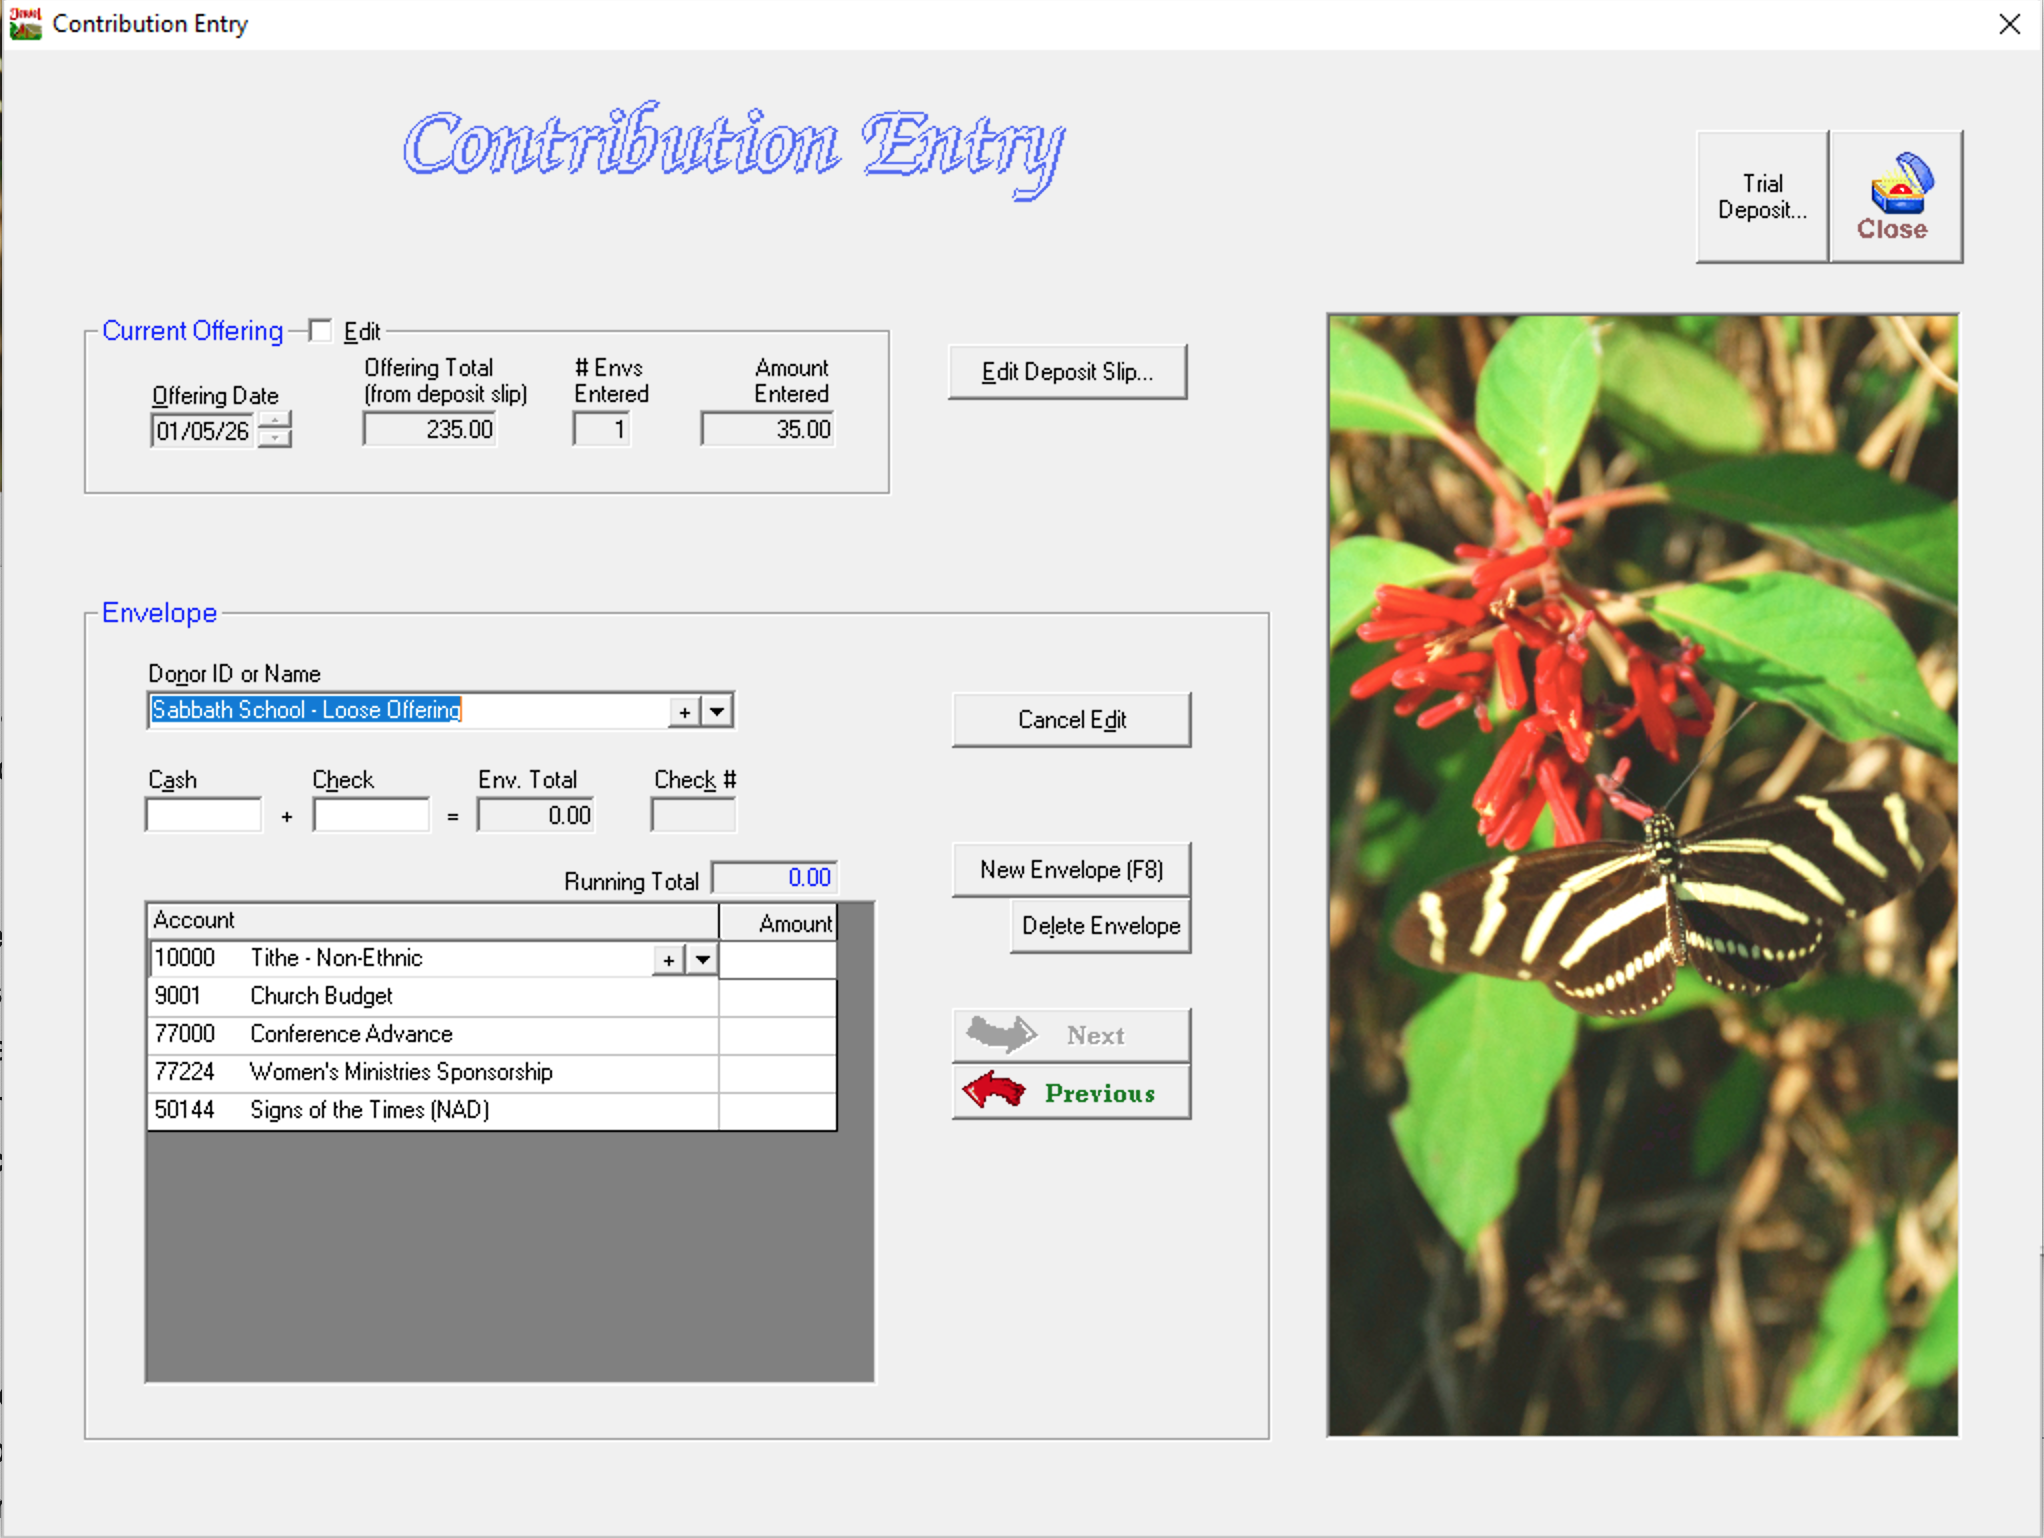Enable the Current Offering Edit checkbox
Image resolution: width=2044 pixels, height=1538 pixels.
(320, 331)
